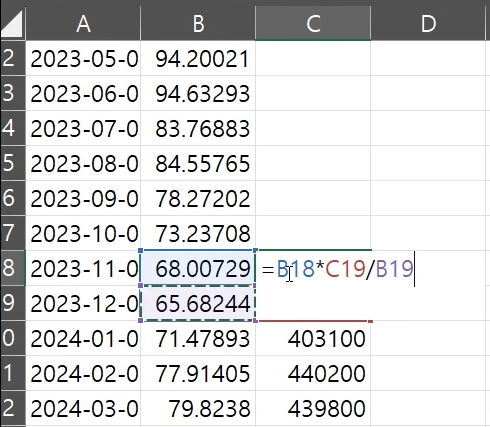Select date cell 2024-01-0
This screenshot has height=427, width=490.
[x=83, y=338]
